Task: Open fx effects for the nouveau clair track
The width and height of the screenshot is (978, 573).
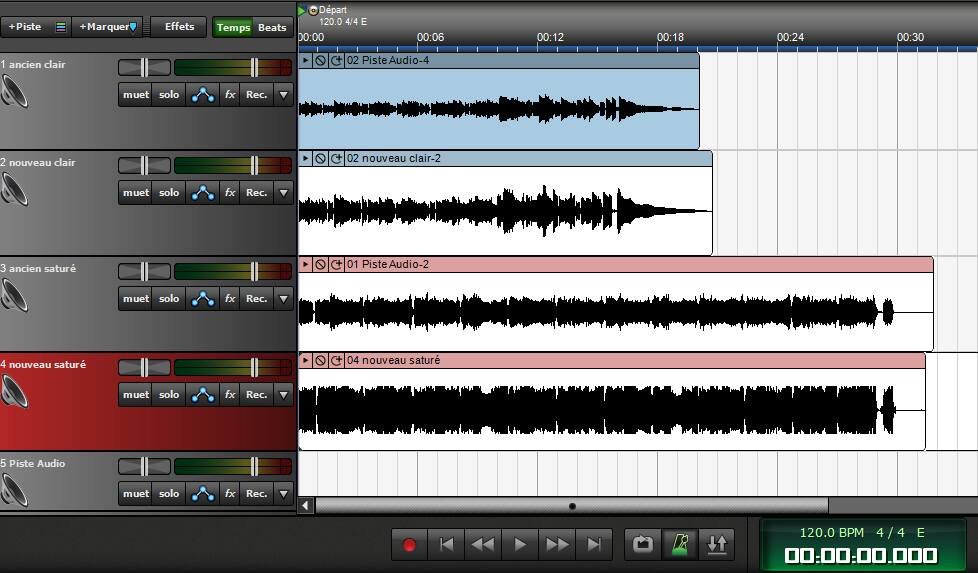Action: [230, 193]
